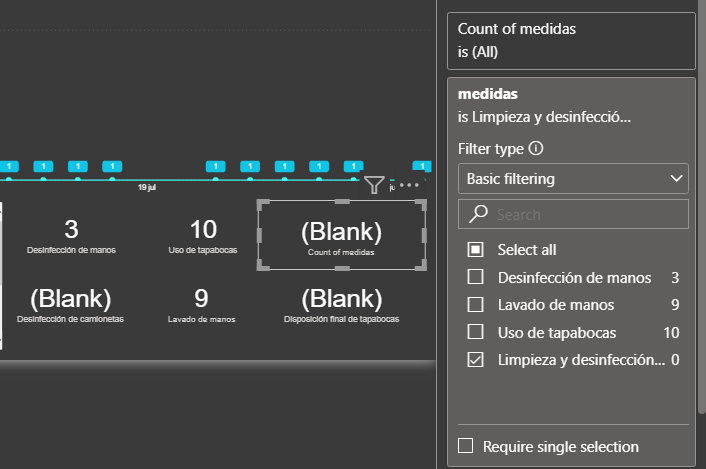The width and height of the screenshot is (706, 469).
Task: Uncheck Limpieza y desinfección filter option
Action: click(475, 360)
